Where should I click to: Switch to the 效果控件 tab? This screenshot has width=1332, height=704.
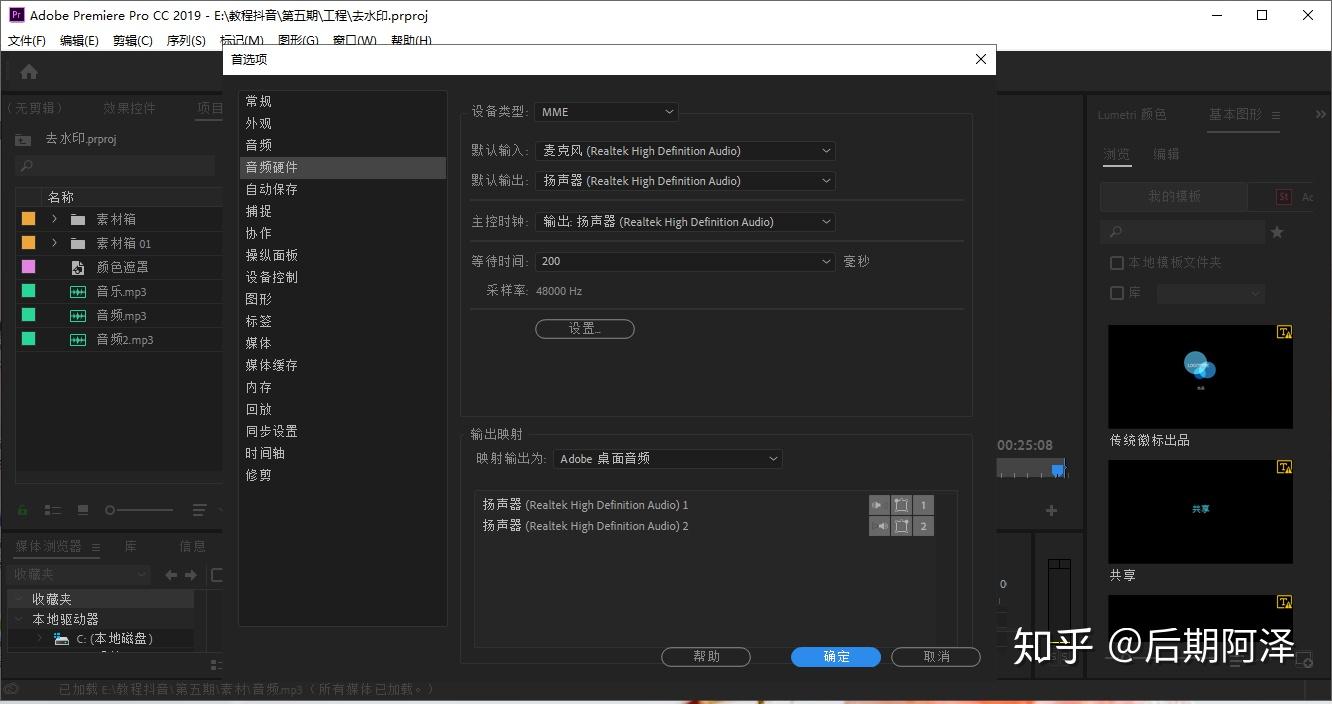pyautogui.click(x=129, y=108)
